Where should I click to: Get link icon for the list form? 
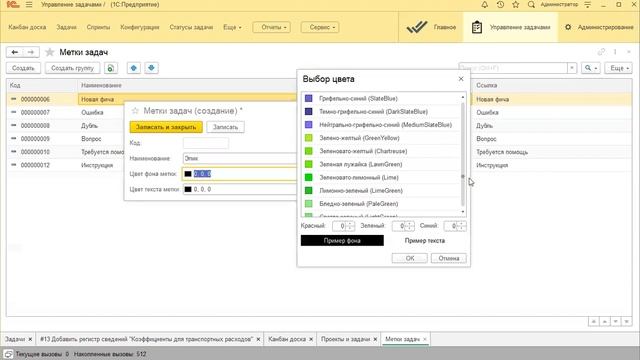601,52
